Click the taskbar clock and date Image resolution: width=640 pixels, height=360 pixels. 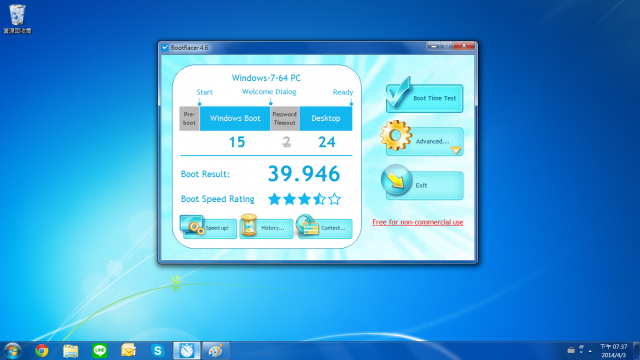click(x=613, y=351)
